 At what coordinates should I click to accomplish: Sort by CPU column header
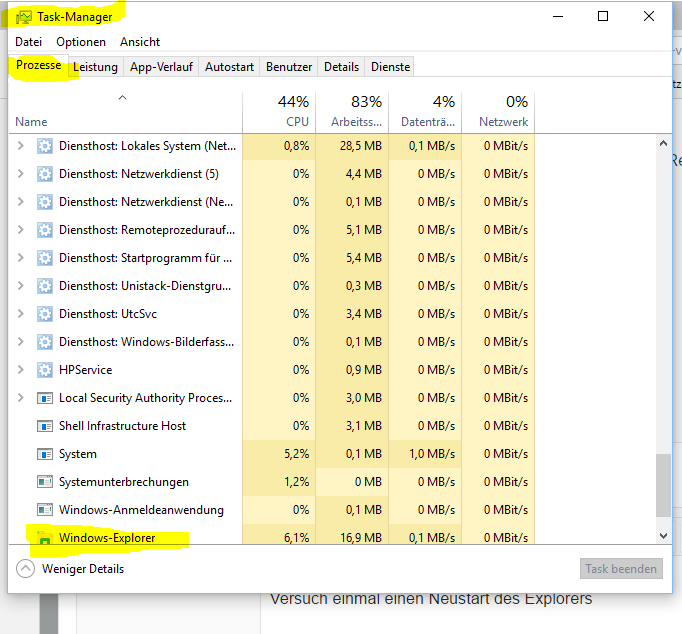pos(279,113)
